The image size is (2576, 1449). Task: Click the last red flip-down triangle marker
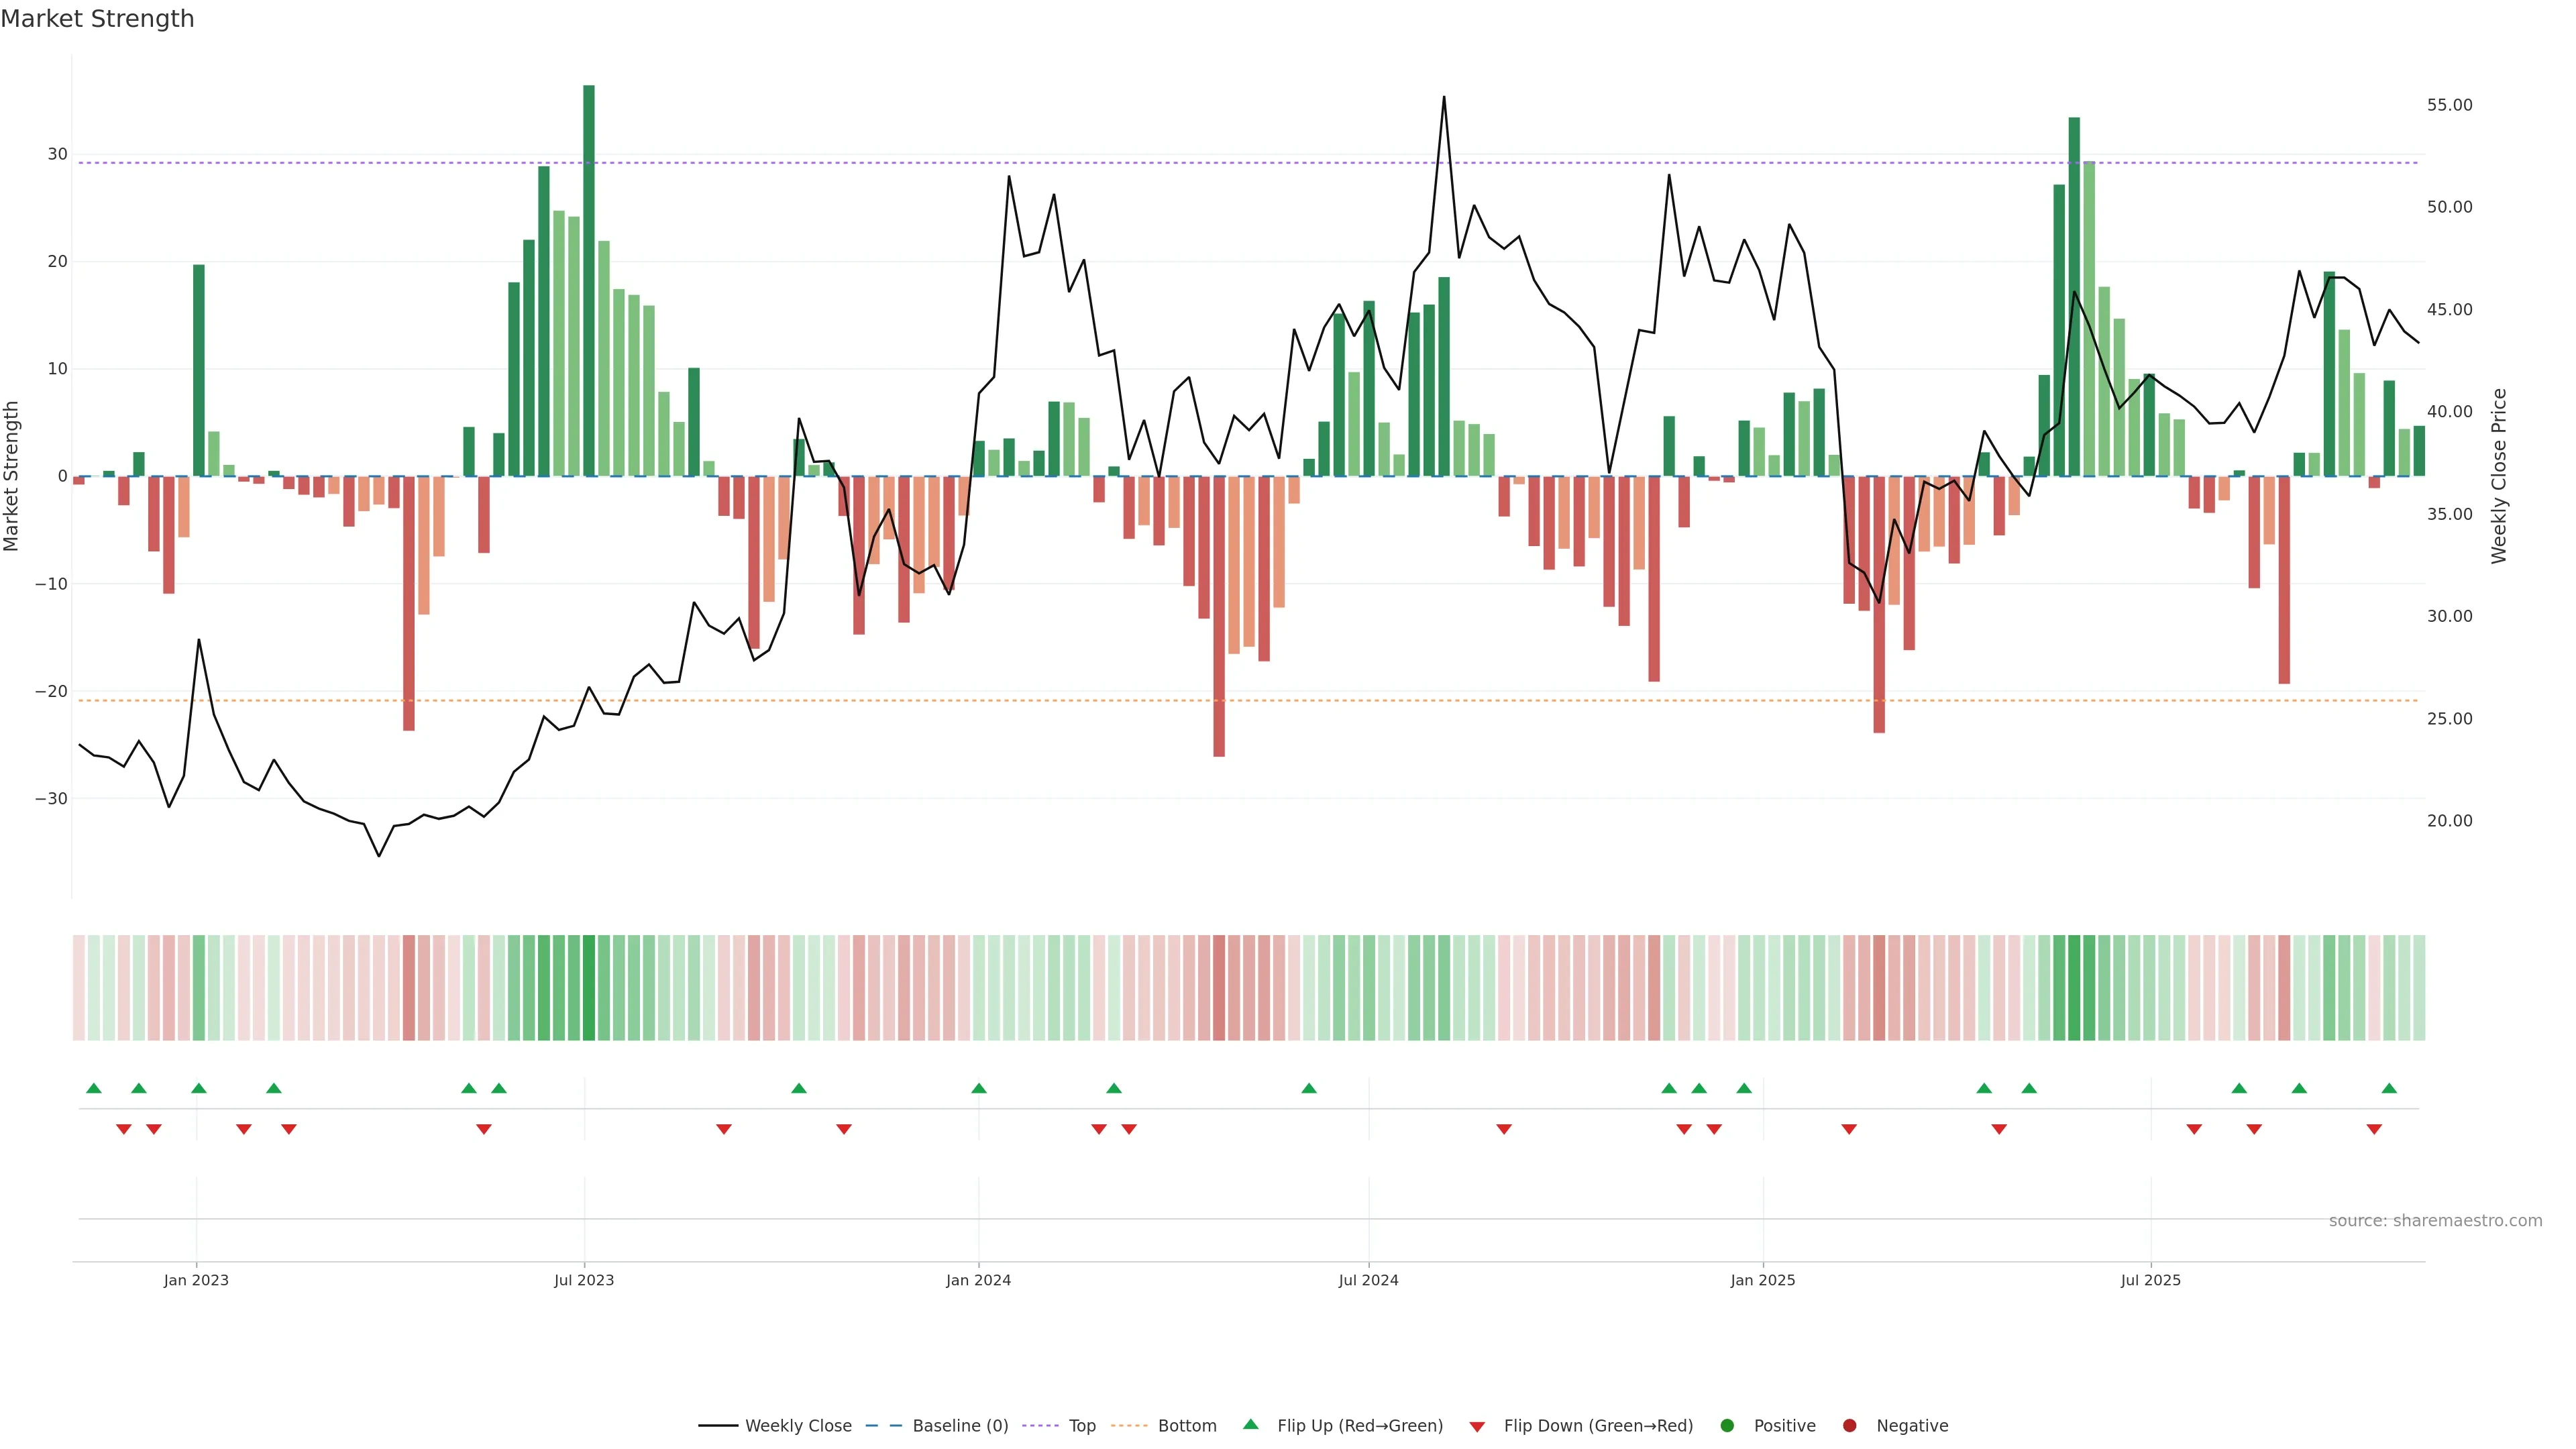2374,1129
